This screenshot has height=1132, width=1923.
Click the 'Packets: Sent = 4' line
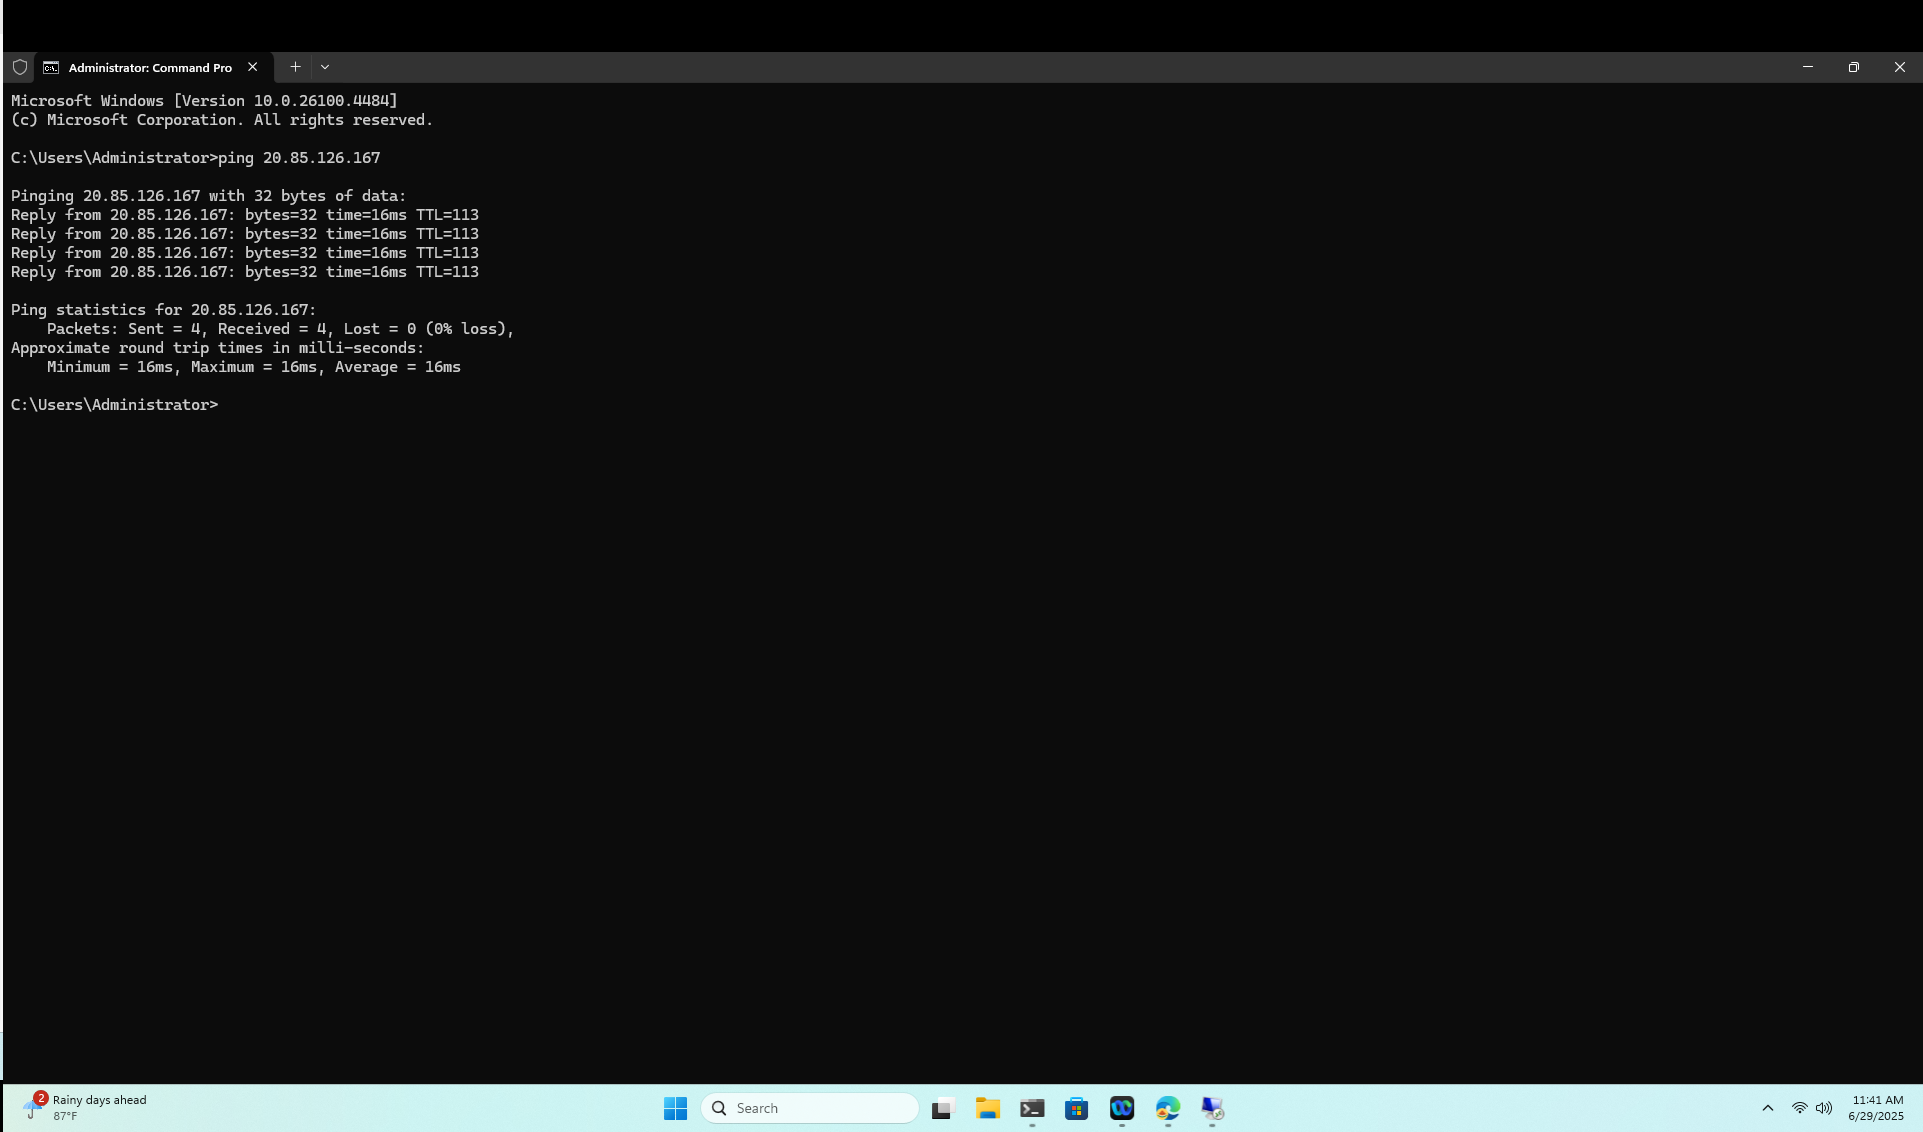point(280,329)
